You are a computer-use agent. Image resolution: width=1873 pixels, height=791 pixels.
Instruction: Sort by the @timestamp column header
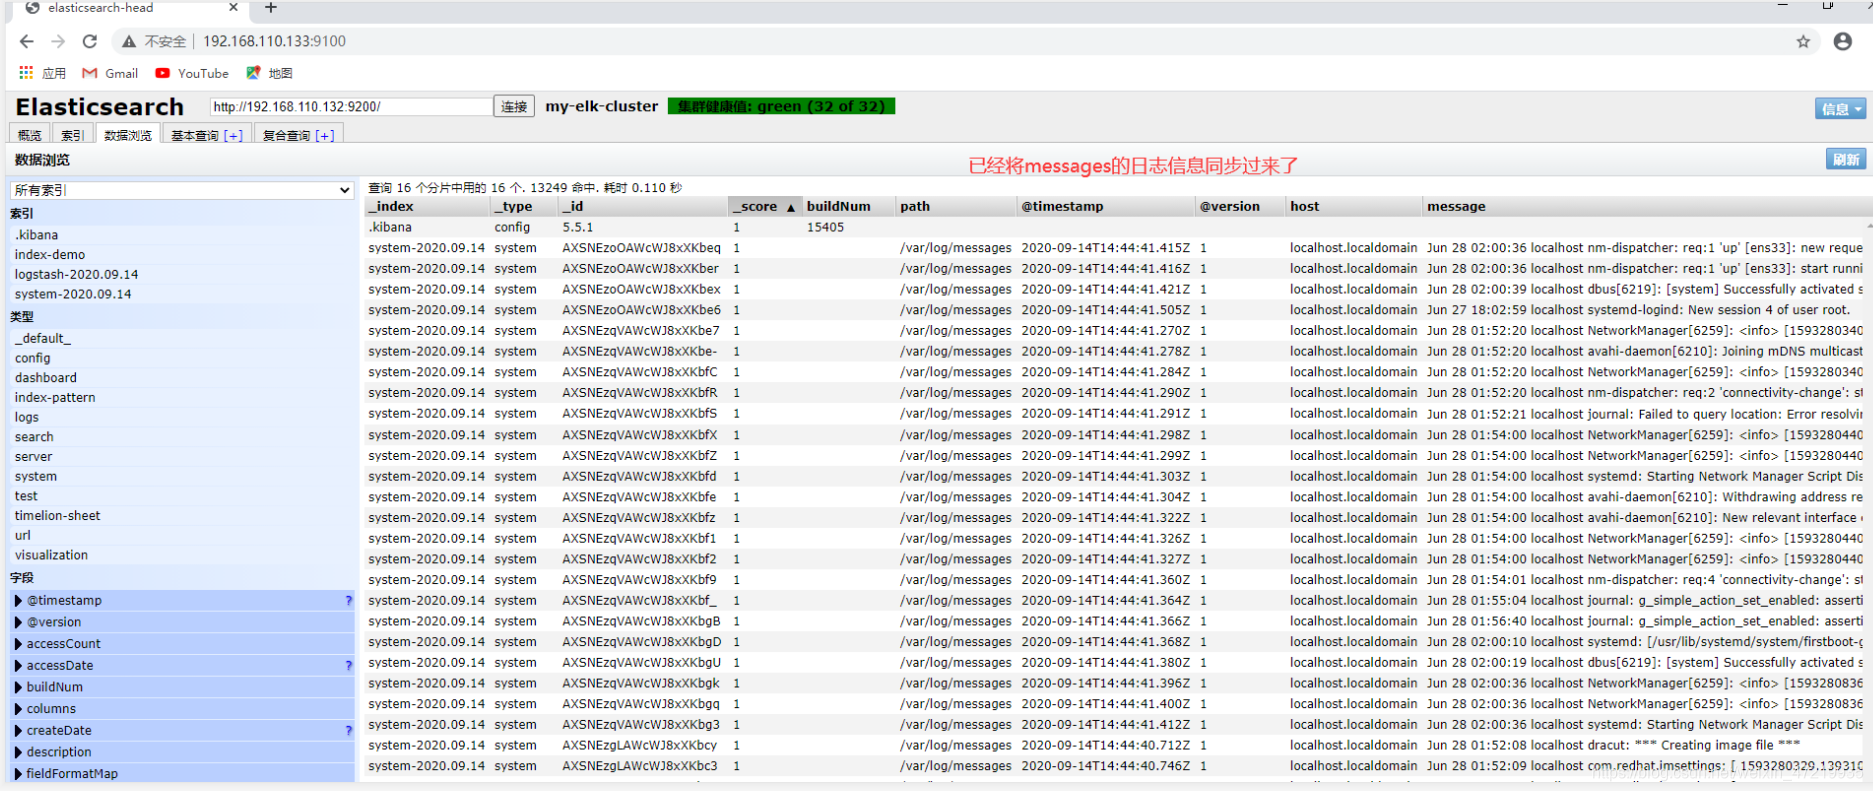(1106, 206)
